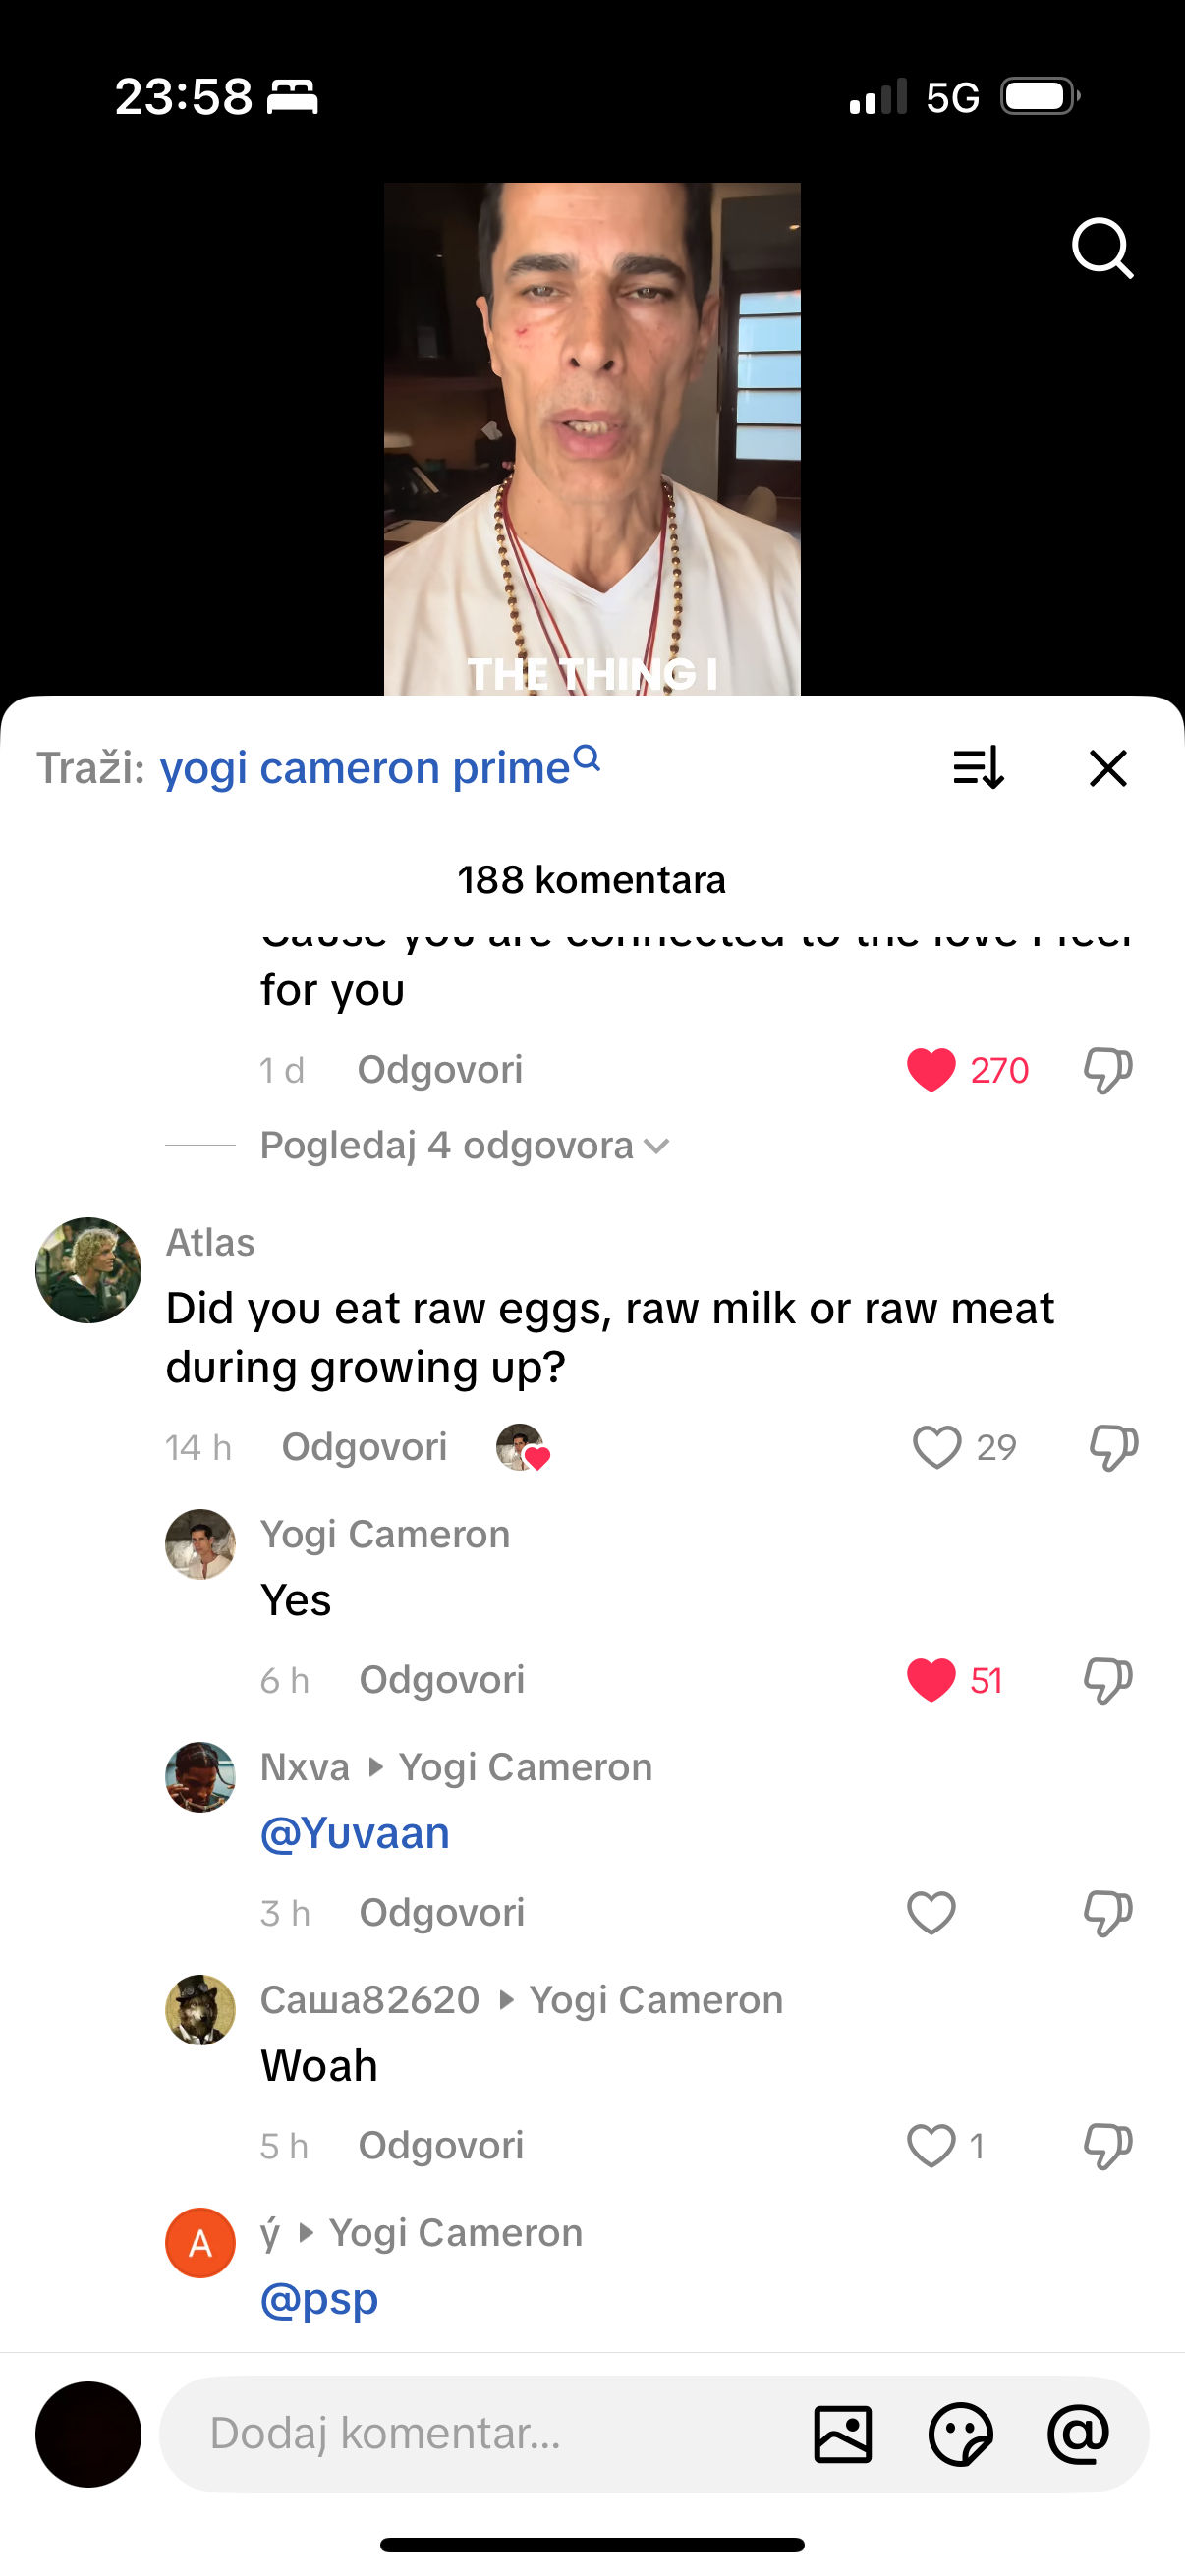This screenshot has height=2576, width=1185.
Task: Open image attachment icon in comment box
Action: point(843,2434)
